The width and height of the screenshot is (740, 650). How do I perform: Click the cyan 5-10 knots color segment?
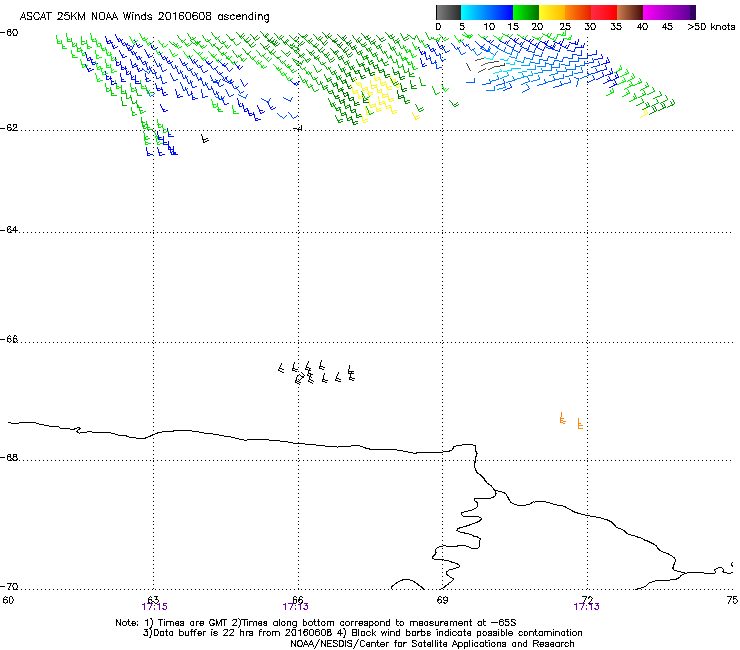(x=474, y=12)
